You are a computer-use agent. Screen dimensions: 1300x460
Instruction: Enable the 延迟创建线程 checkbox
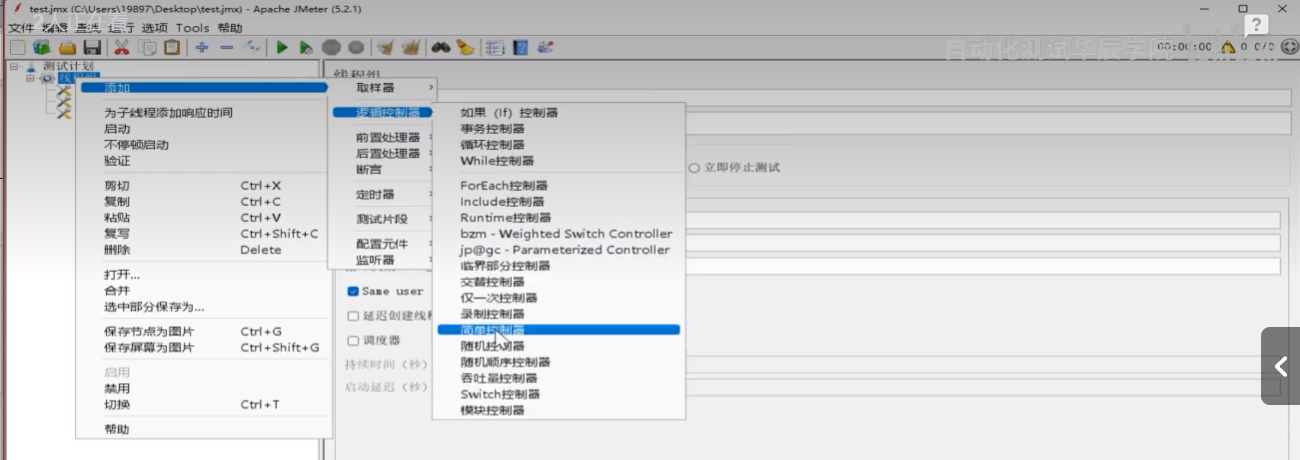point(353,316)
